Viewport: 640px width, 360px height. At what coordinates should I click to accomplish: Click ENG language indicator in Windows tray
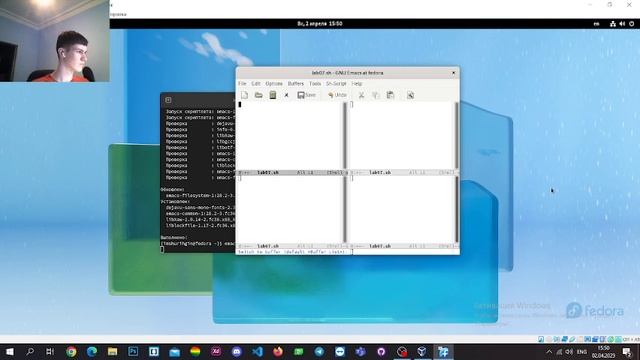coord(582,351)
